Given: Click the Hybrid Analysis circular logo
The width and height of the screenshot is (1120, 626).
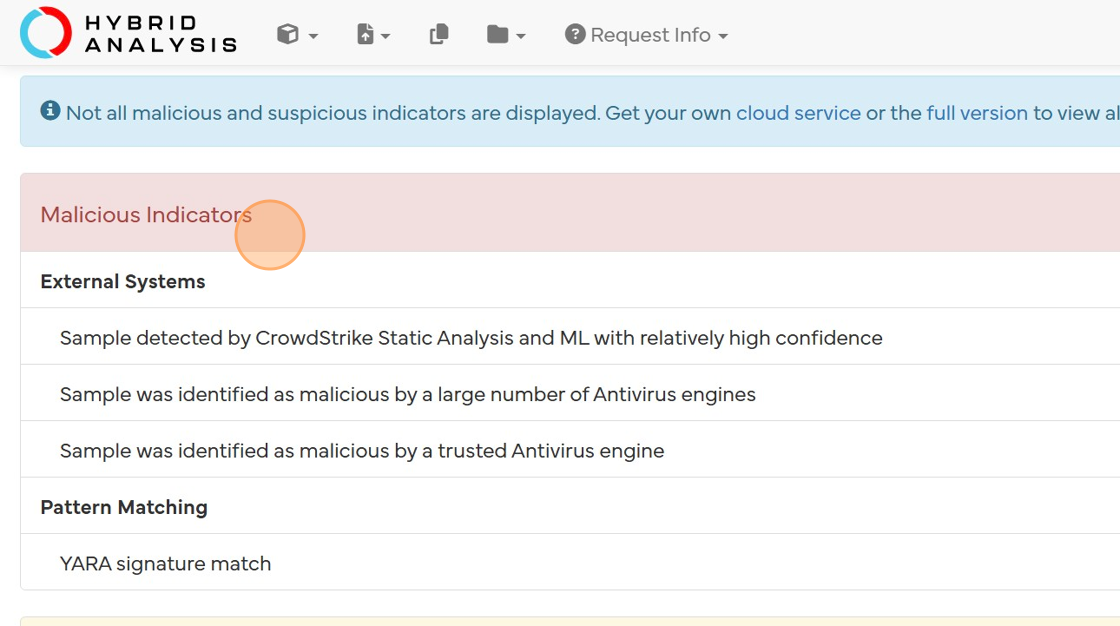Looking at the screenshot, I should tap(46, 33).
